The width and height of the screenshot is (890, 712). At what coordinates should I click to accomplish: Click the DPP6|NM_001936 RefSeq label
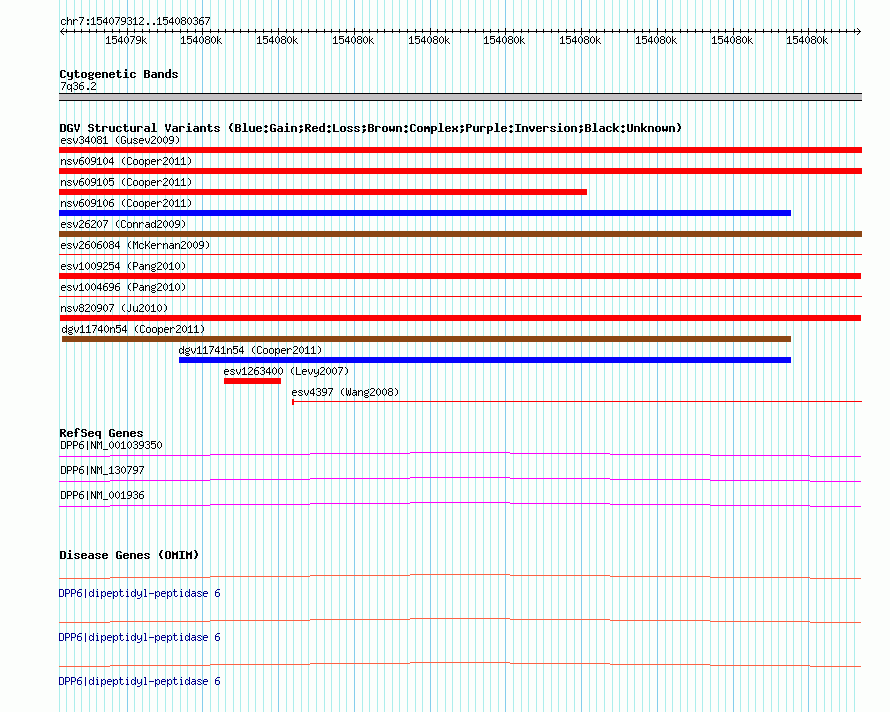tap(102, 495)
